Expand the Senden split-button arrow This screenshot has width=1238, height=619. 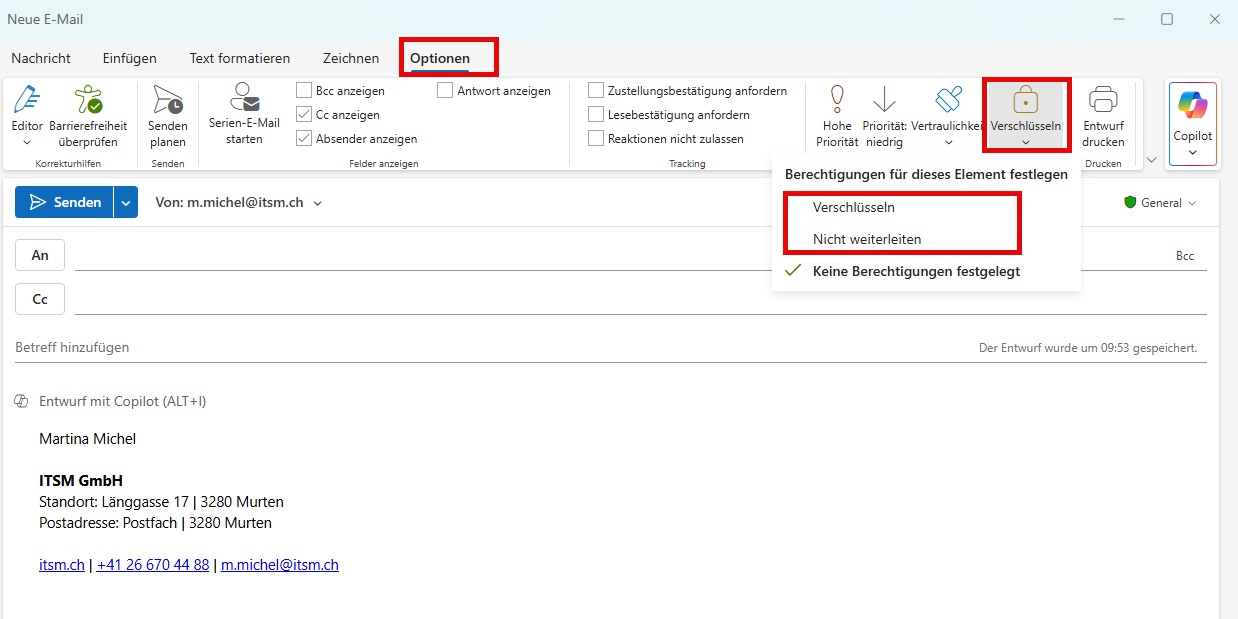coord(125,203)
